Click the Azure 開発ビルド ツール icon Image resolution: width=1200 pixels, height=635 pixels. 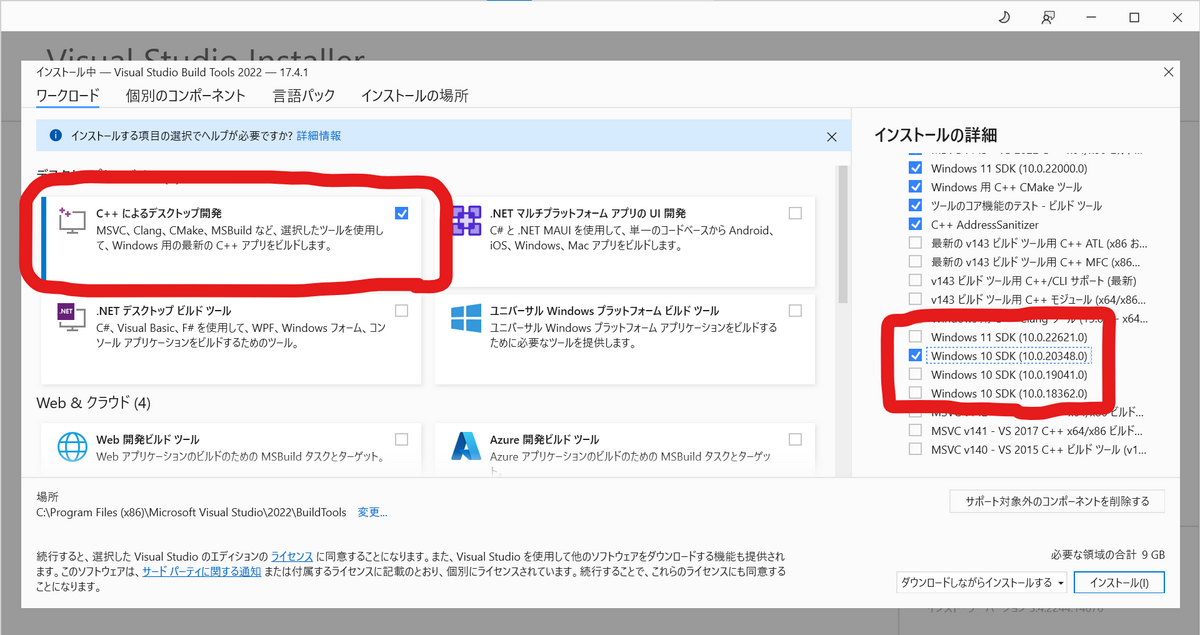tap(467, 446)
